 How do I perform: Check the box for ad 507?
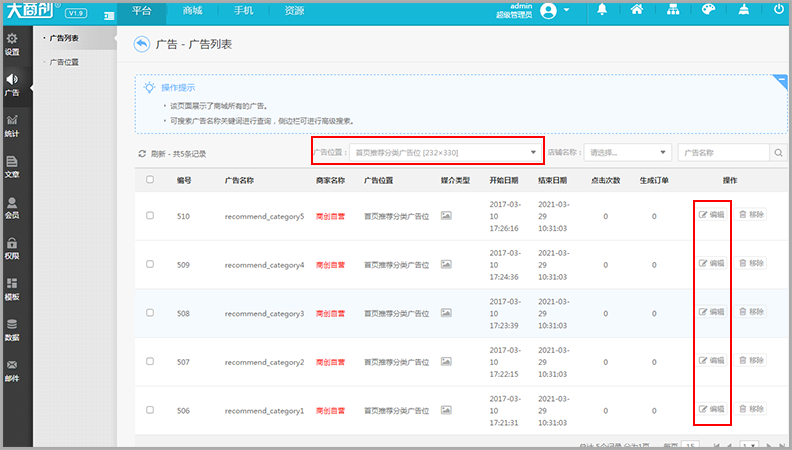pyautogui.click(x=150, y=361)
